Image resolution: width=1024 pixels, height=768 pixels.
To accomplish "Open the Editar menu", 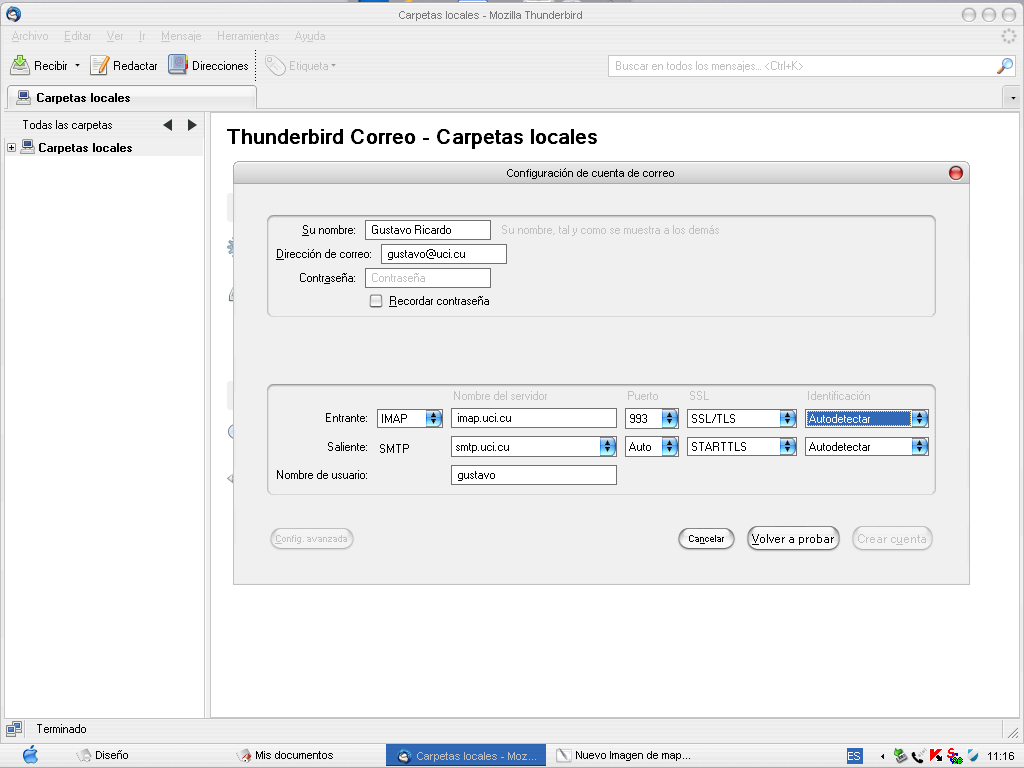I will point(78,36).
